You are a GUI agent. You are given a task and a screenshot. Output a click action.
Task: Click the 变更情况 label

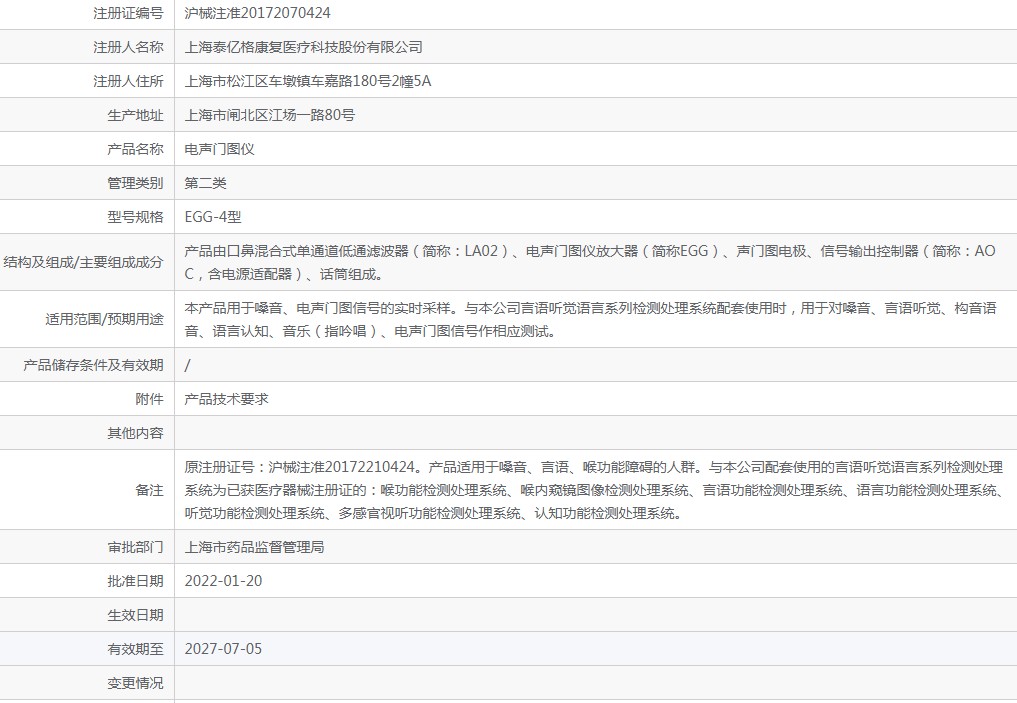pyautogui.click(x=136, y=684)
